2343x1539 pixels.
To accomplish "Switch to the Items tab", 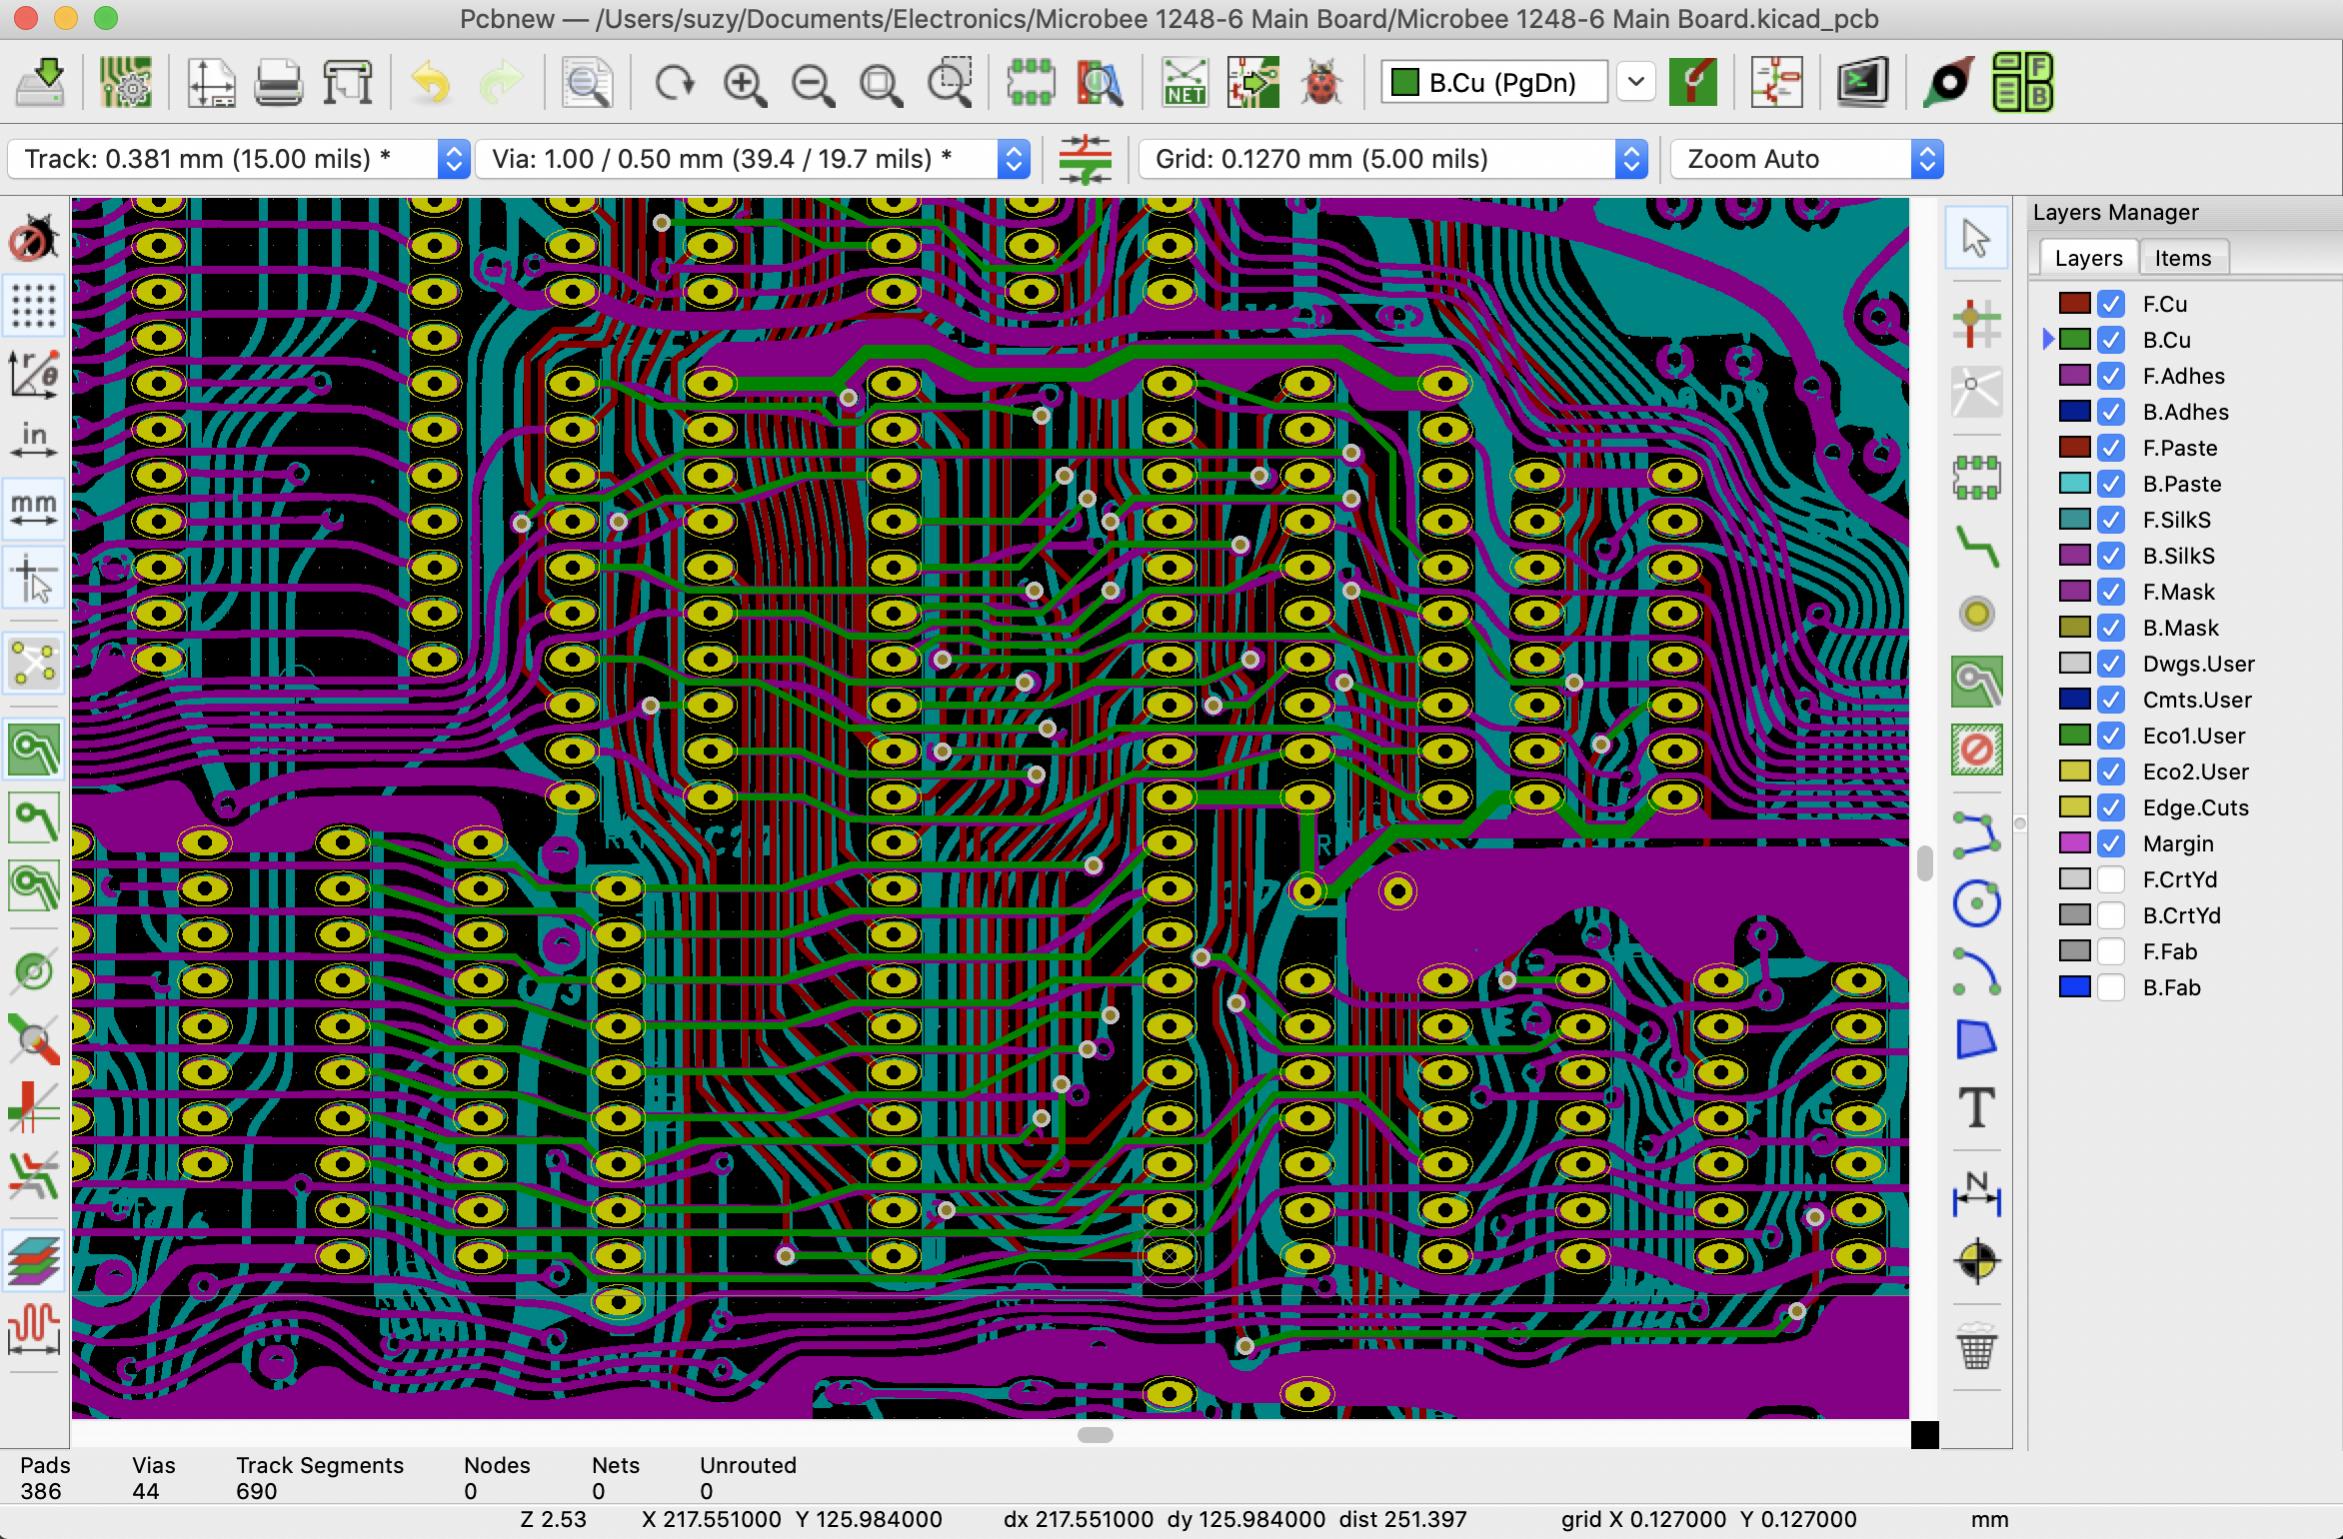I will [2183, 258].
